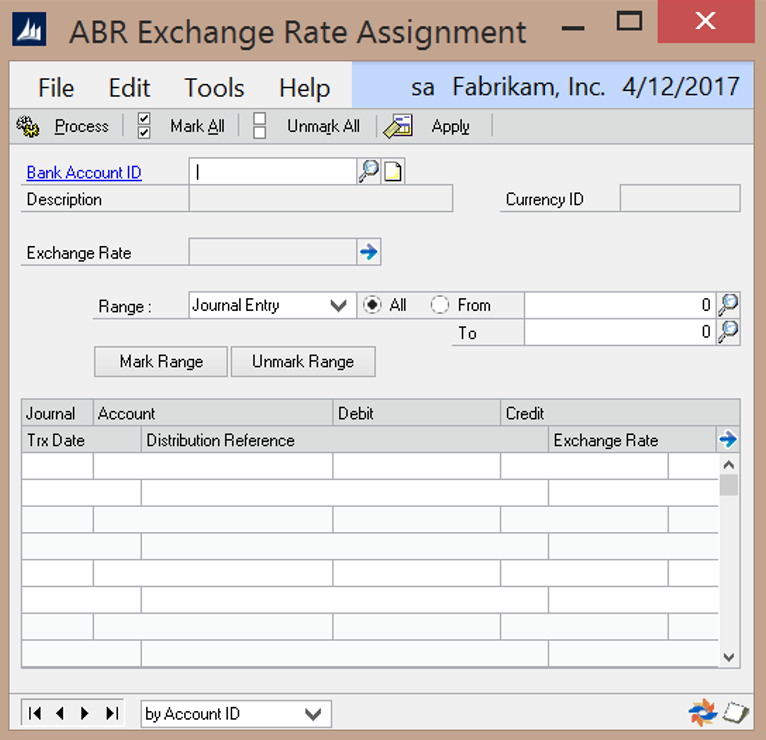Go to the first record navigation button
Image resolution: width=766 pixels, height=740 pixels.
[36, 713]
